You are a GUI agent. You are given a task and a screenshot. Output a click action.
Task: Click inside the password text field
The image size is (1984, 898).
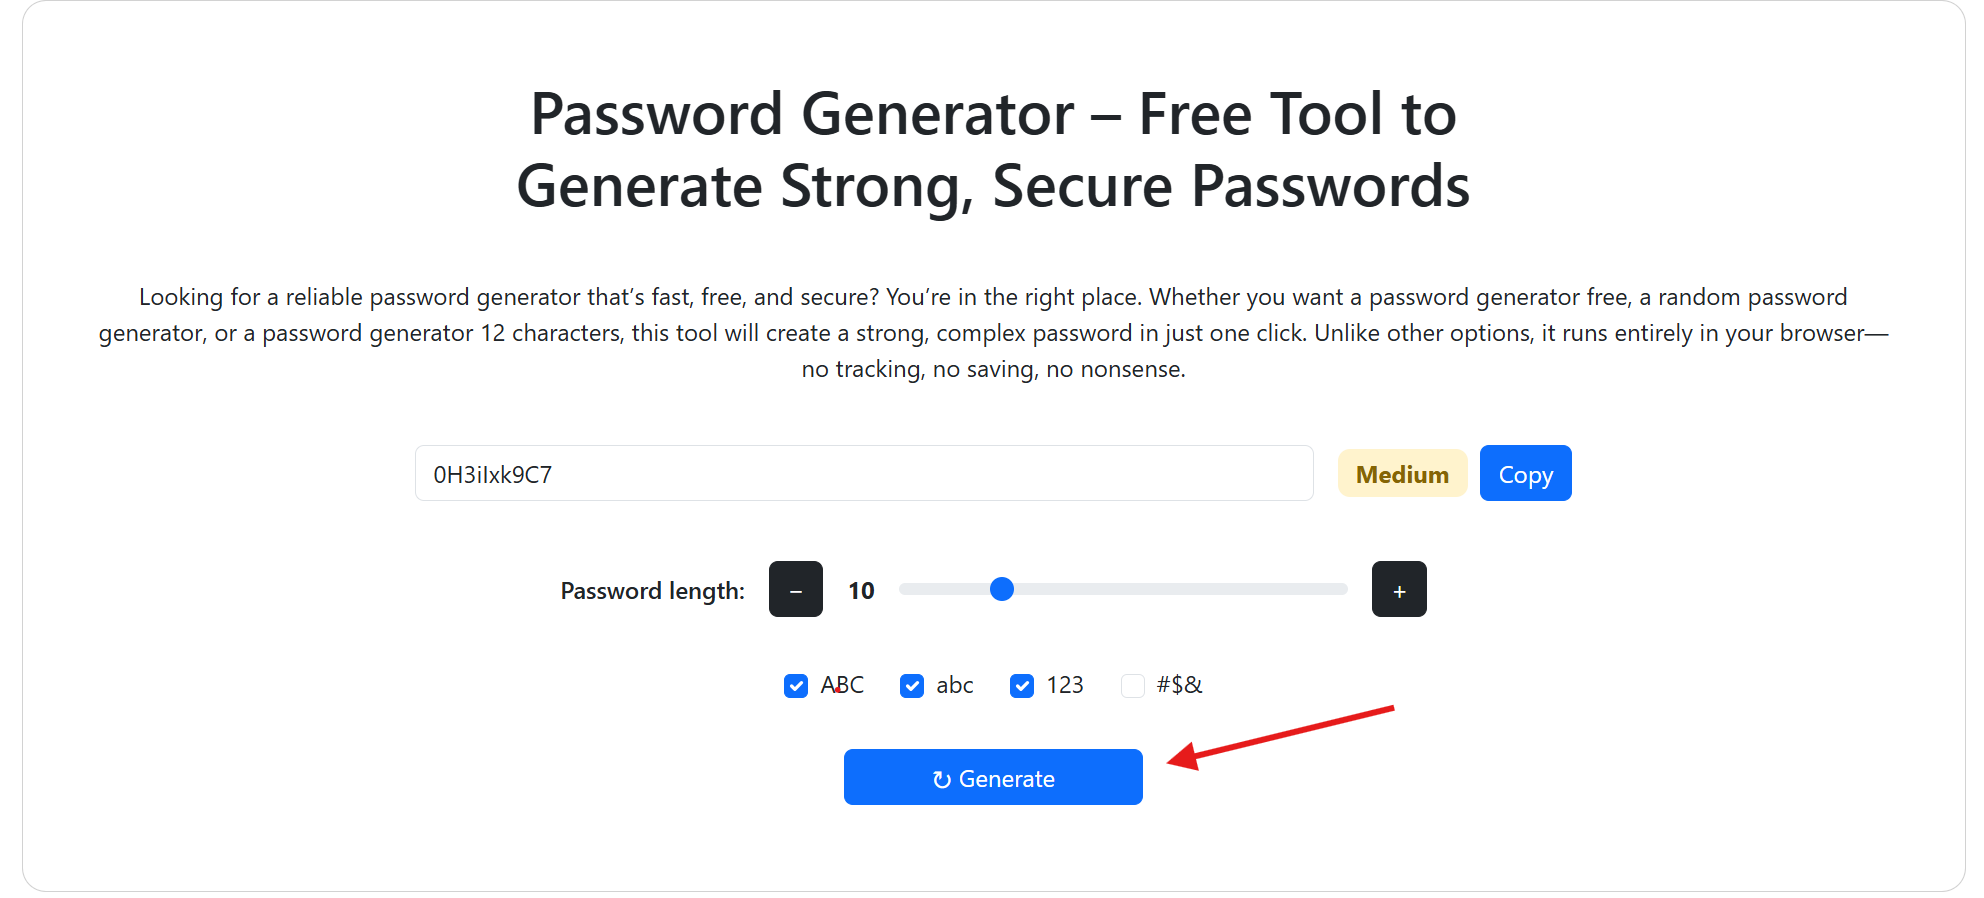pyautogui.click(x=864, y=473)
